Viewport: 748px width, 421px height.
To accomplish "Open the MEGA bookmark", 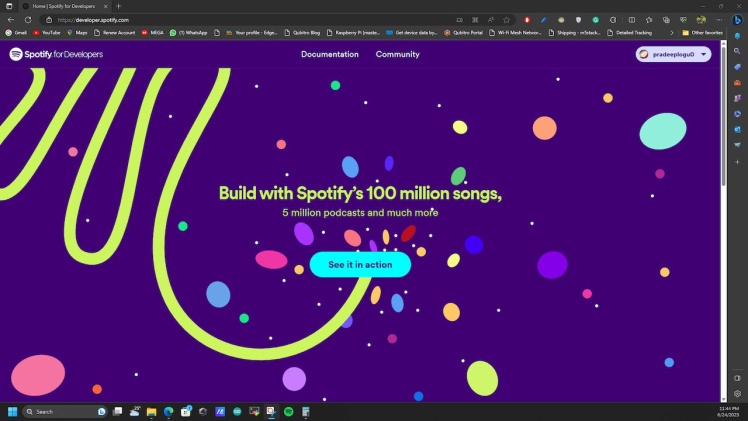I will click(x=152, y=33).
